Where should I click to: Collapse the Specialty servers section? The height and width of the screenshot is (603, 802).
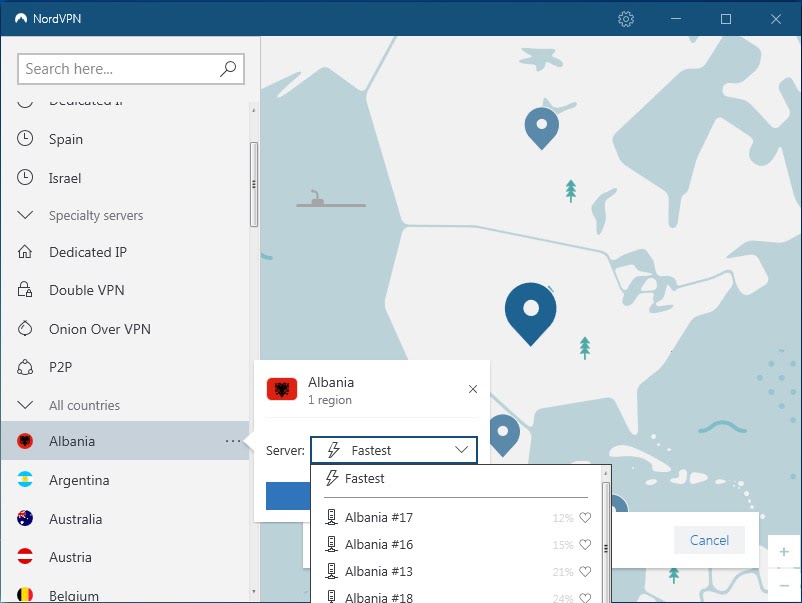point(25,215)
